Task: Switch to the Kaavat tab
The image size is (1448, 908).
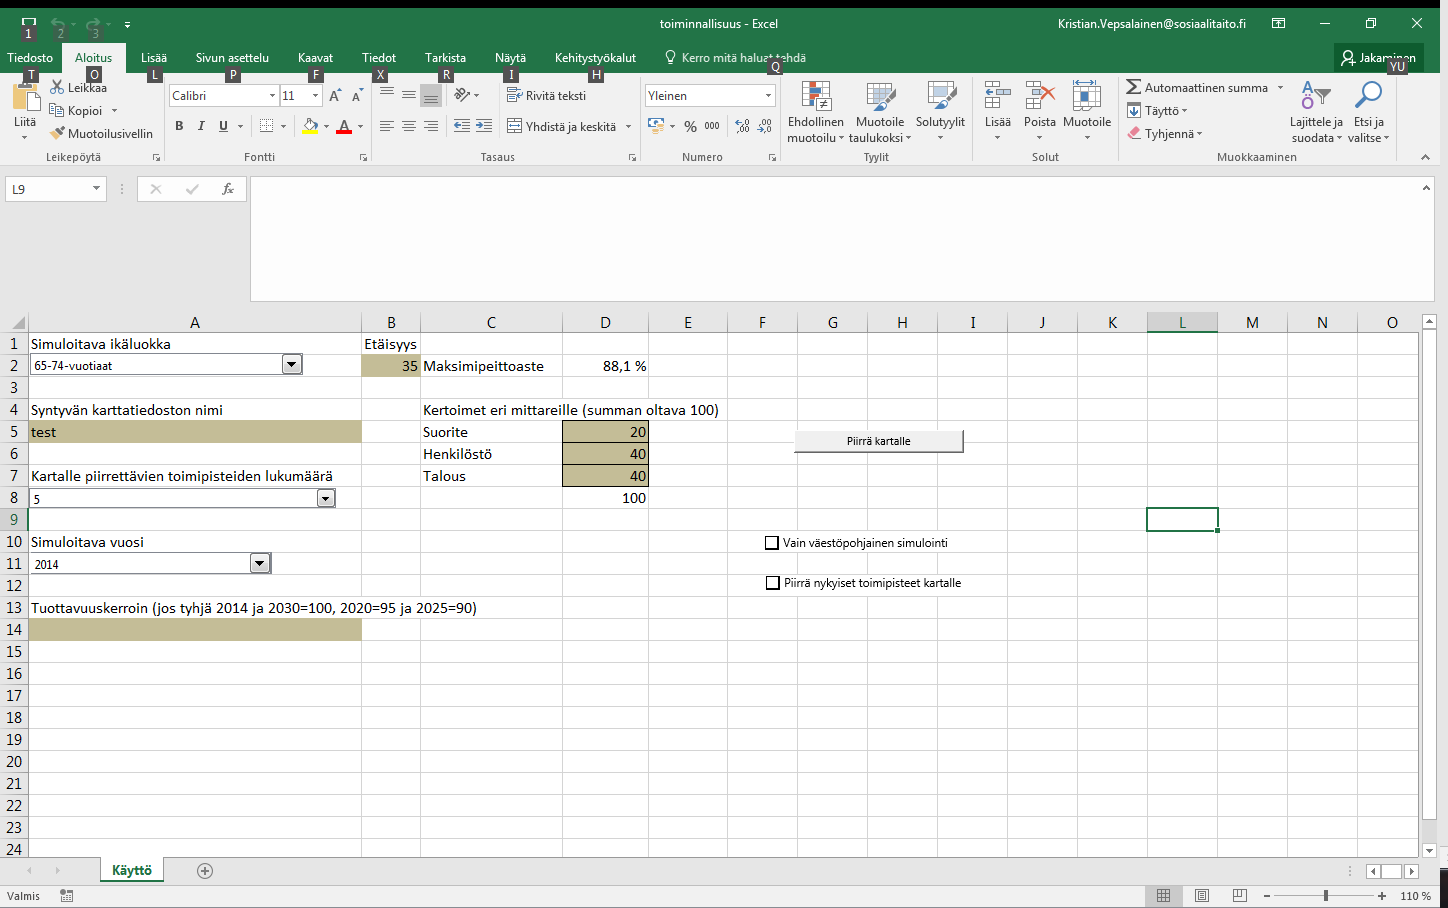Action: 315,58
